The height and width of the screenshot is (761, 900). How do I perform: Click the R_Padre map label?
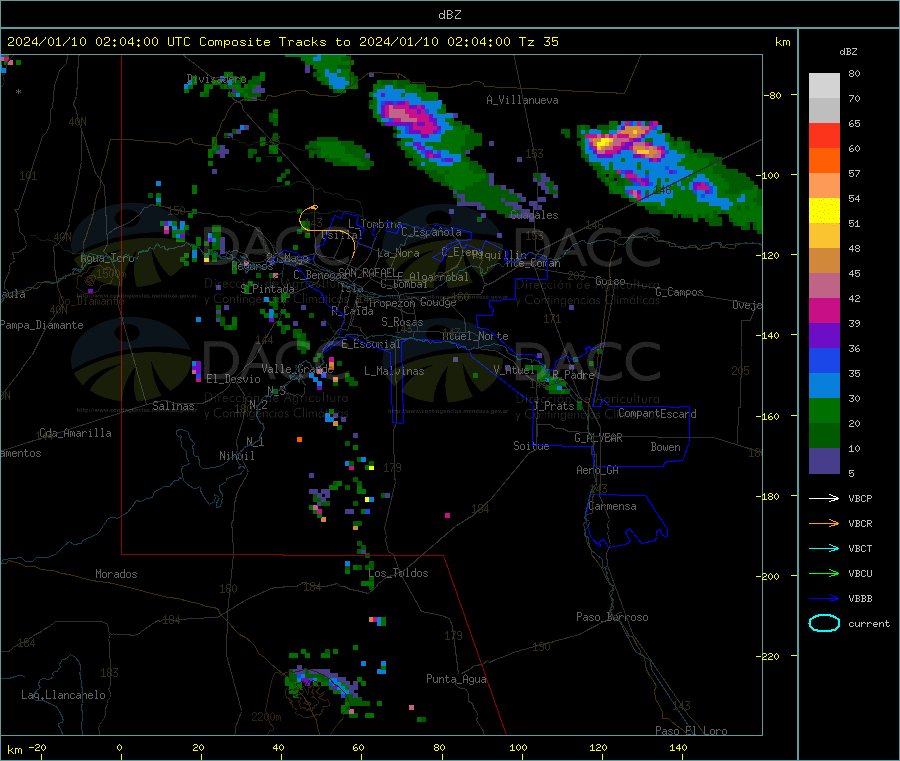click(573, 375)
